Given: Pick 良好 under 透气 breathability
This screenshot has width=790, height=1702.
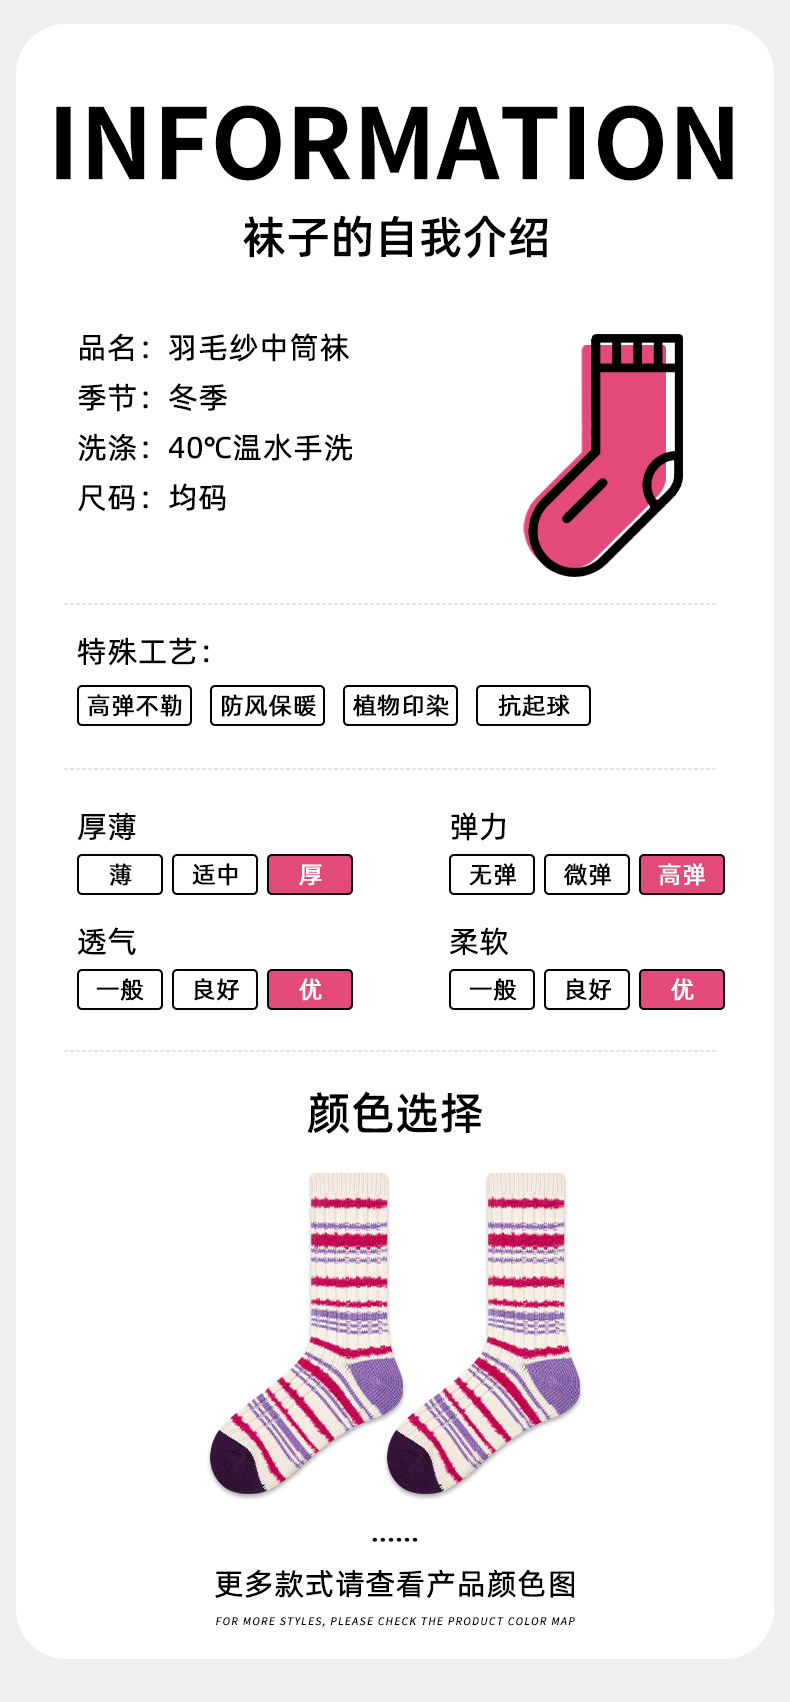Looking at the screenshot, I should pyautogui.click(x=215, y=990).
